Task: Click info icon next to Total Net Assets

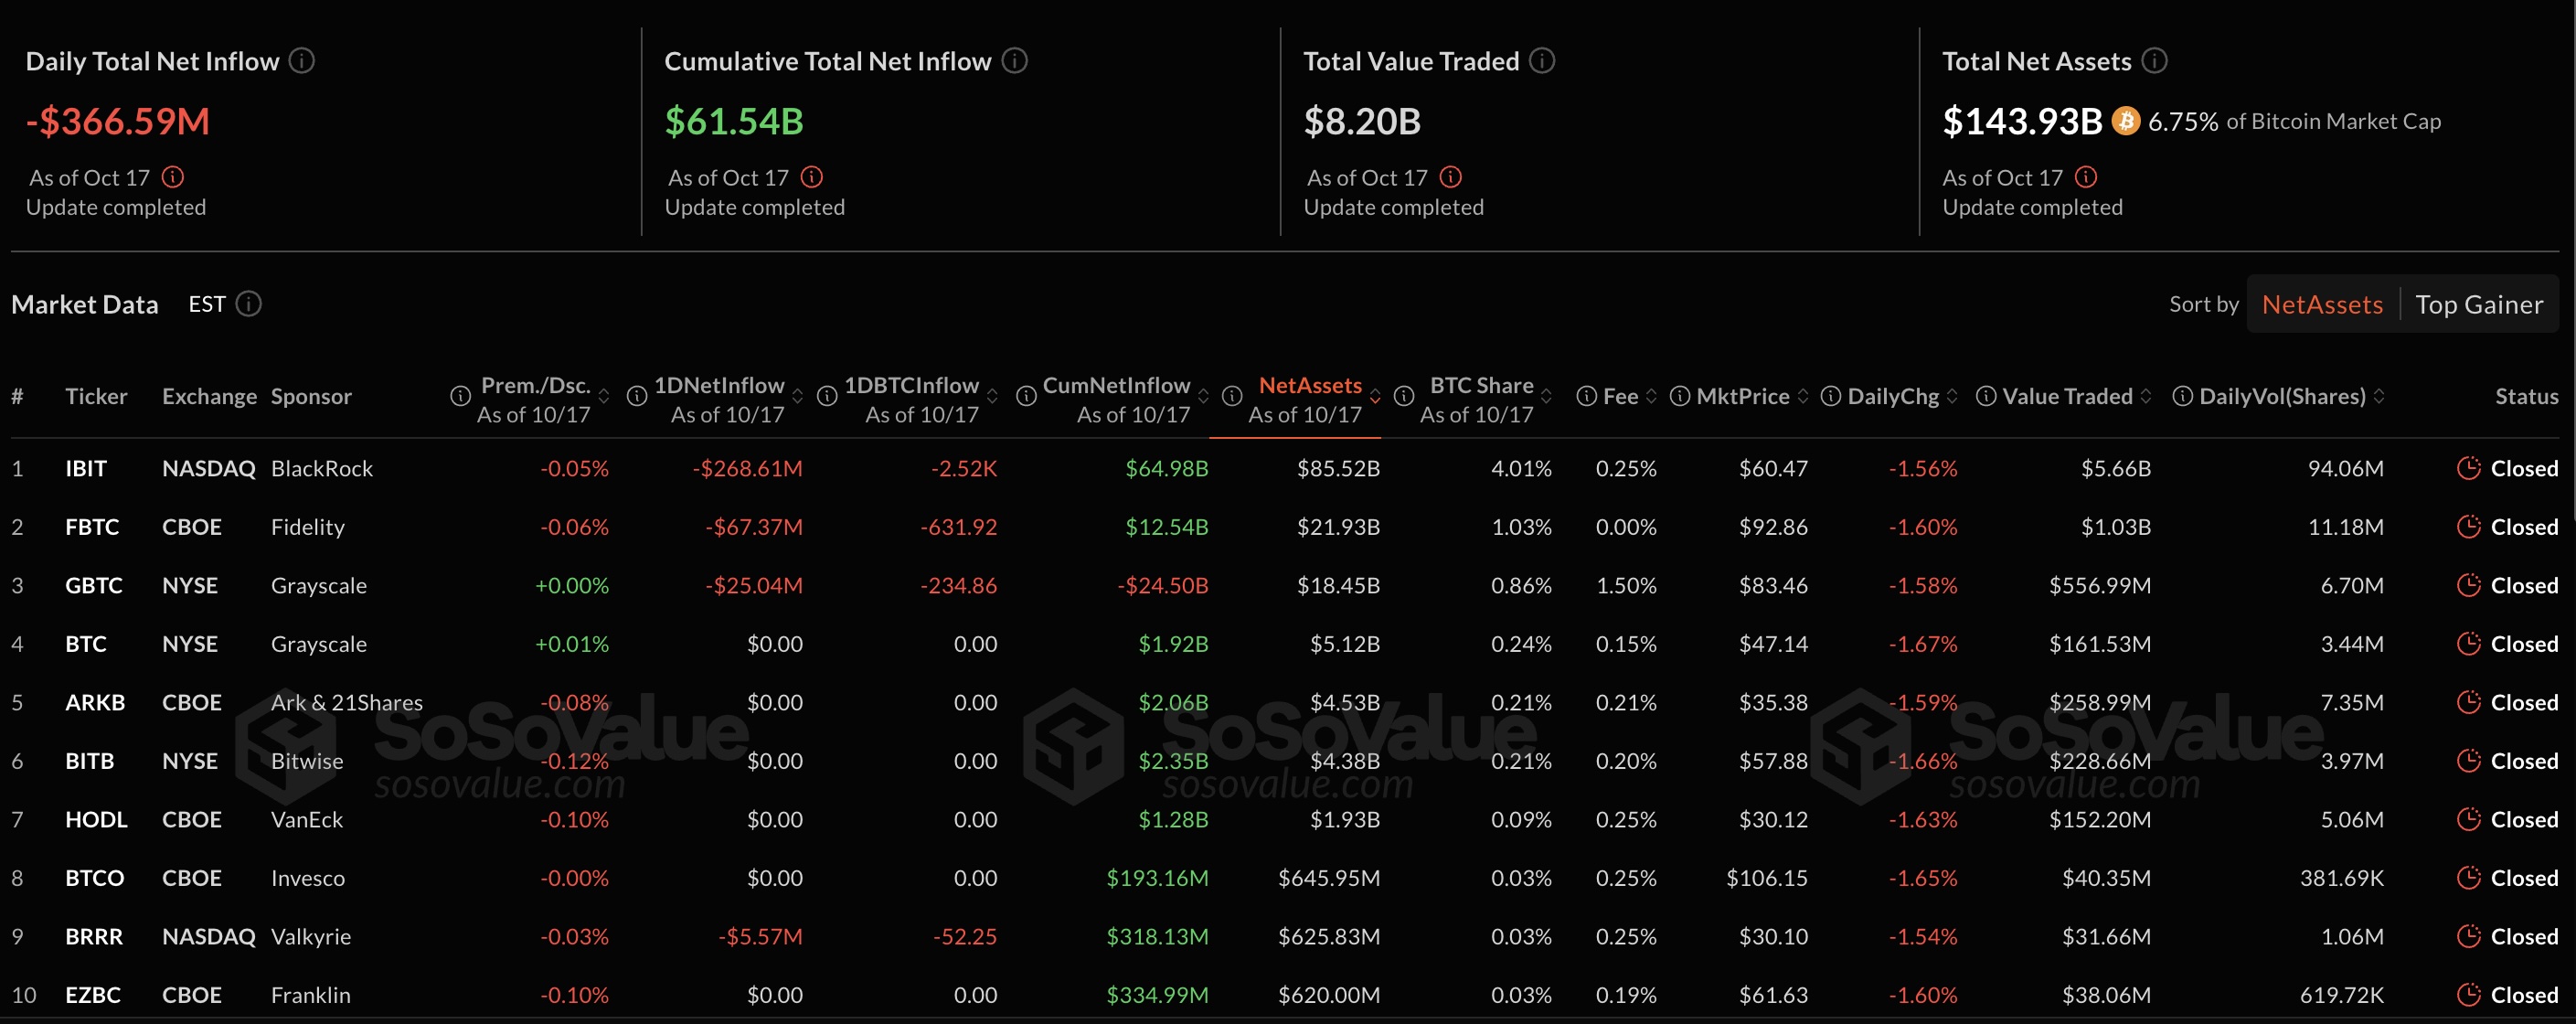Action: (x=2154, y=61)
